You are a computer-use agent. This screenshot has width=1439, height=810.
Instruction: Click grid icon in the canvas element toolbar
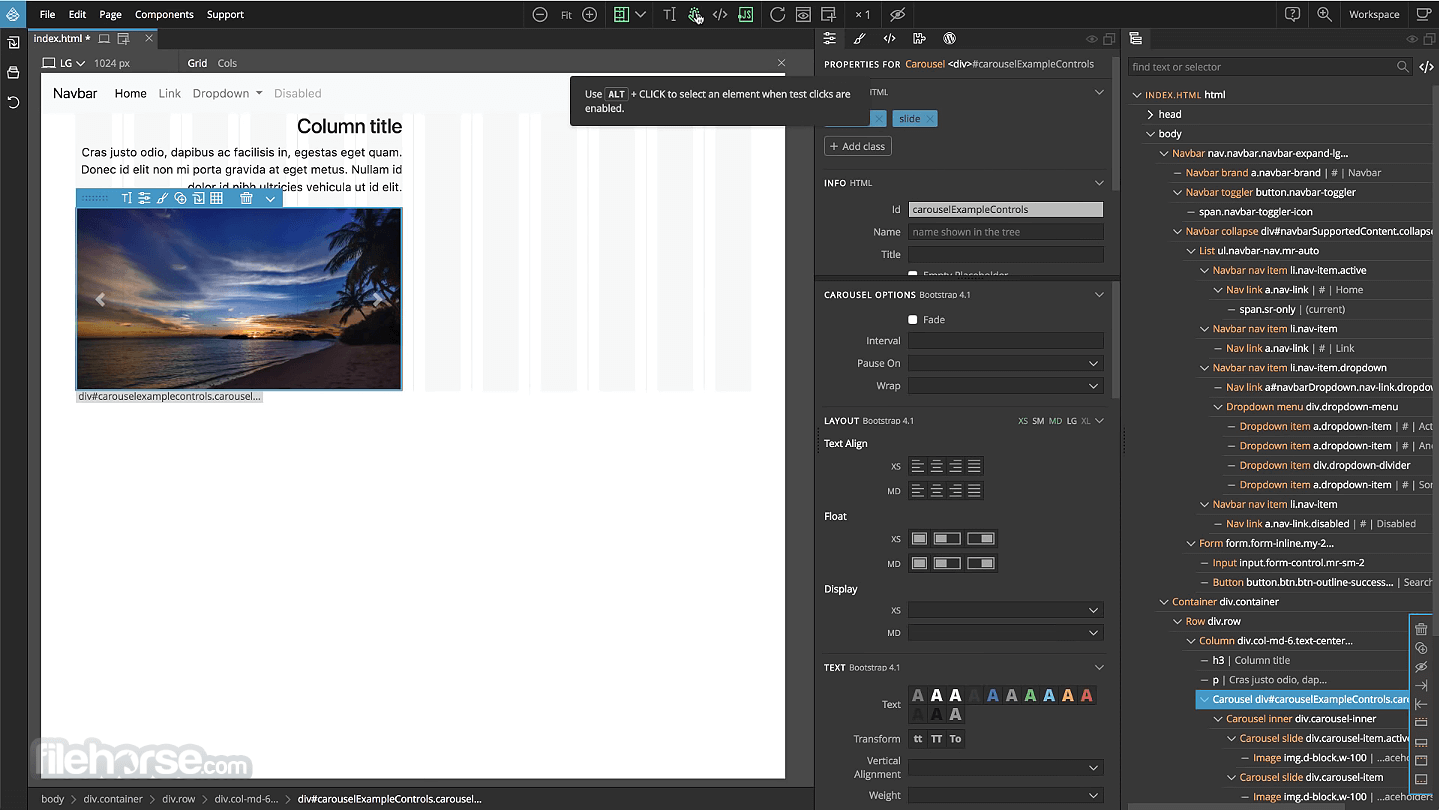(216, 199)
